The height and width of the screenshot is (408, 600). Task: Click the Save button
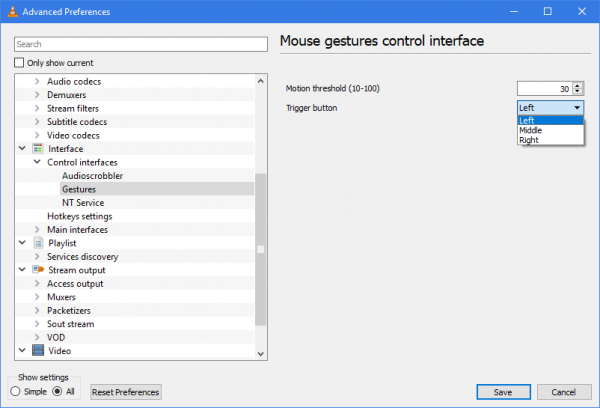click(x=503, y=392)
